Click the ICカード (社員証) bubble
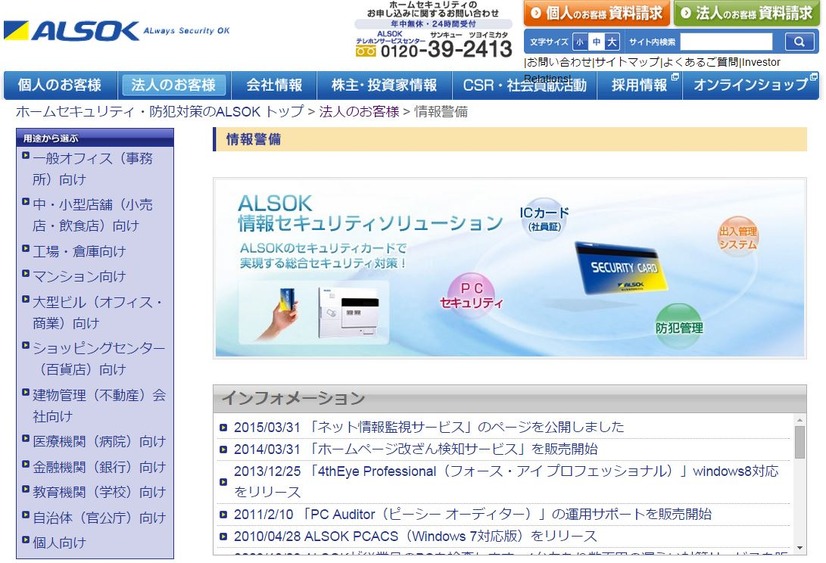Image resolution: width=826 pixels, height=563 pixels. 544,219
